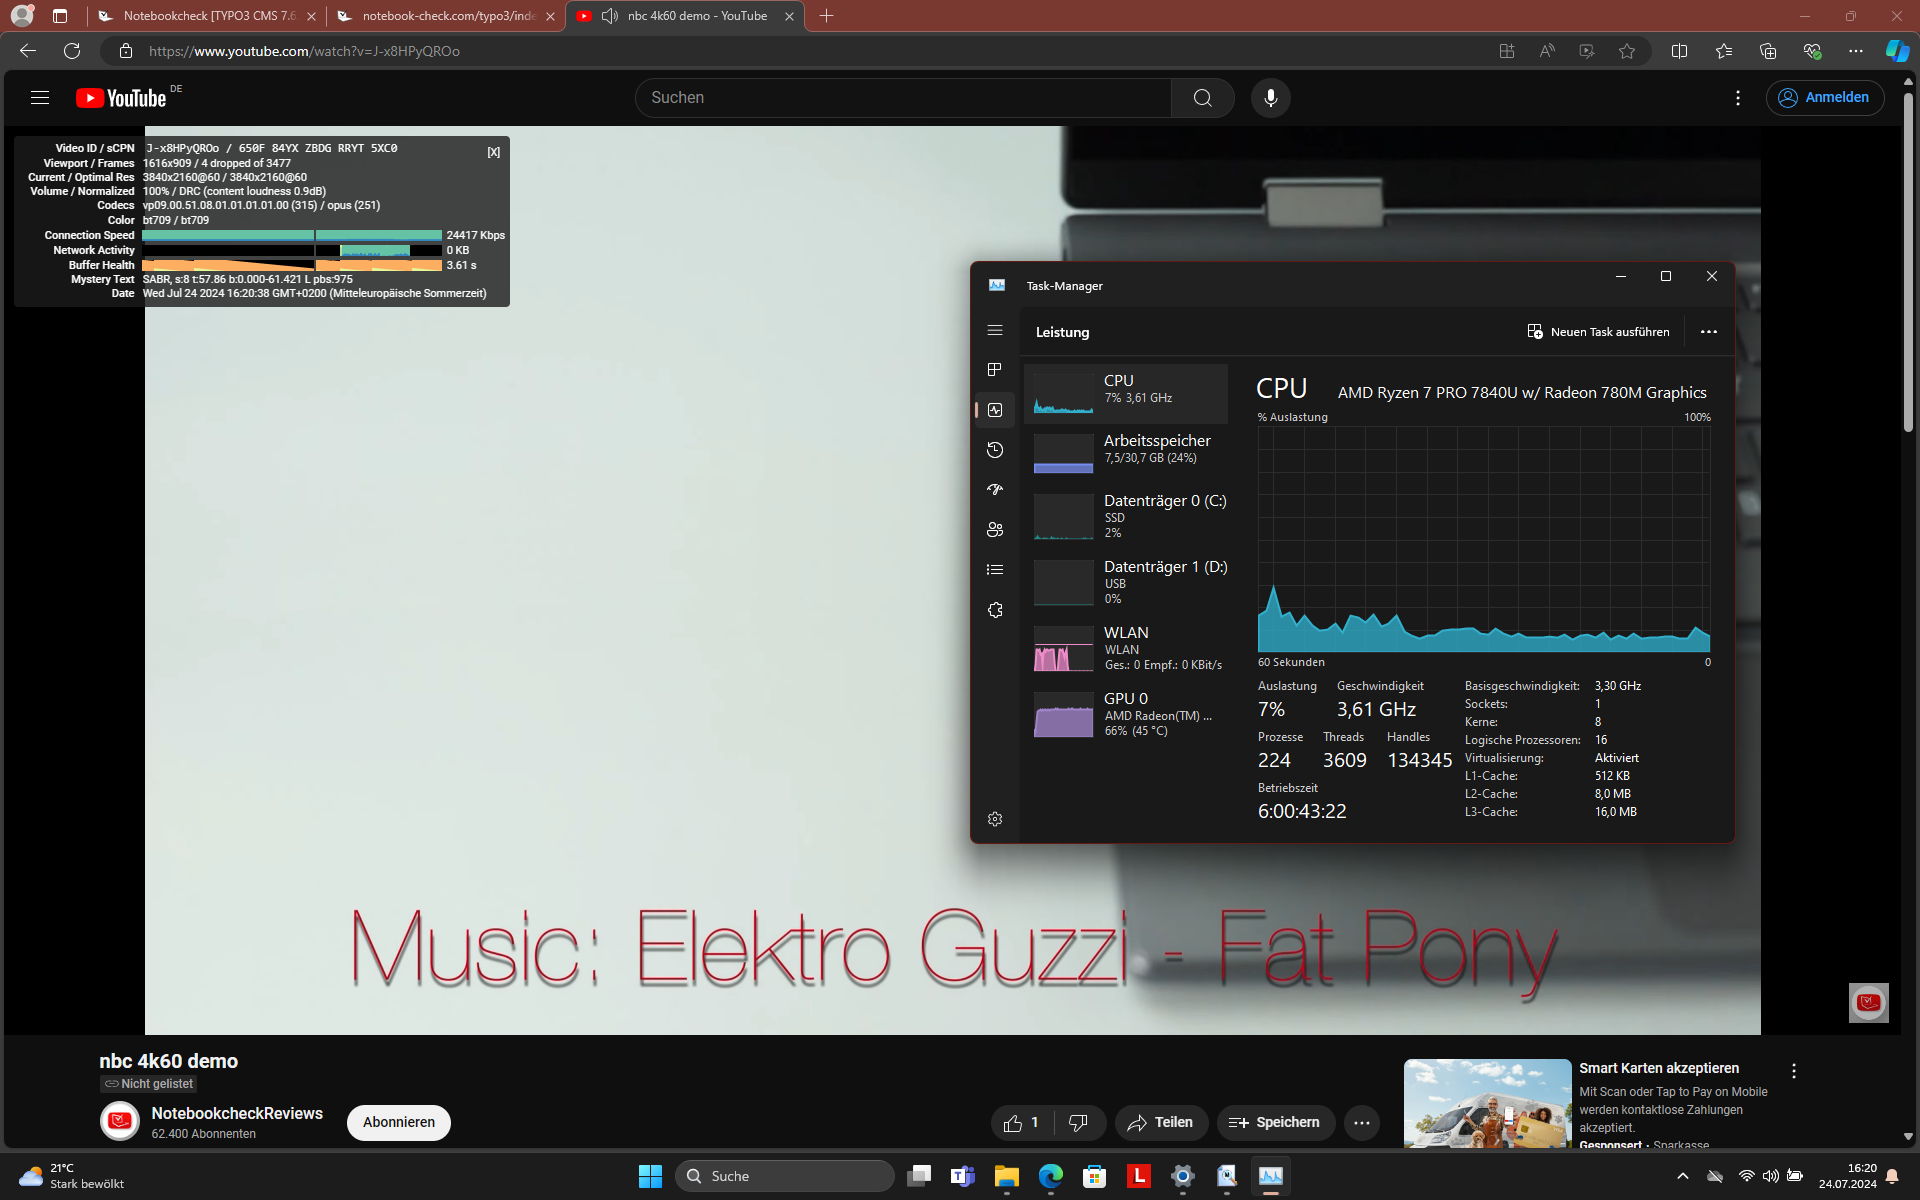The width and height of the screenshot is (1920, 1200).
Task: Open video more actions ellipsis menu
Action: click(x=1361, y=1123)
